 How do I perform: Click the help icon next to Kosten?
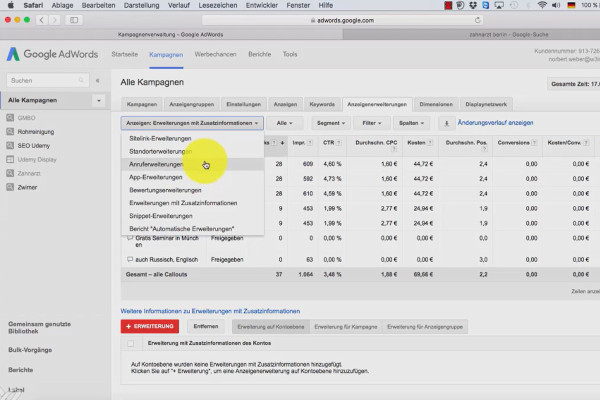tap(430, 143)
